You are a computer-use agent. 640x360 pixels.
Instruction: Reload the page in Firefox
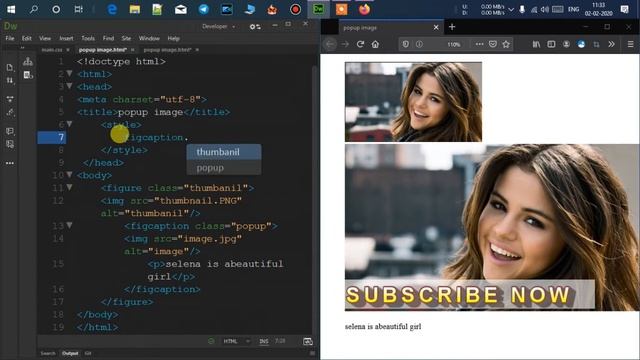point(360,44)
